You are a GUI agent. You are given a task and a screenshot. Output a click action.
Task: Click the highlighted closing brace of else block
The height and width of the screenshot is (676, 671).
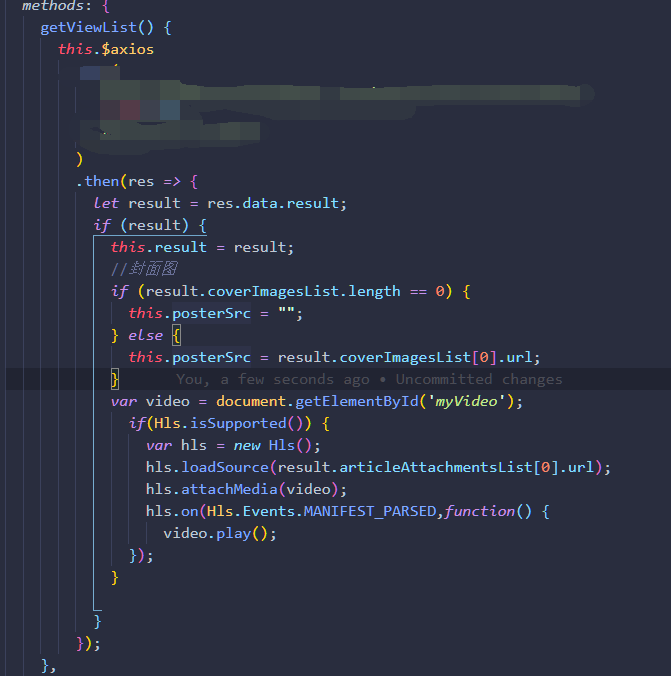pos(115,379)
